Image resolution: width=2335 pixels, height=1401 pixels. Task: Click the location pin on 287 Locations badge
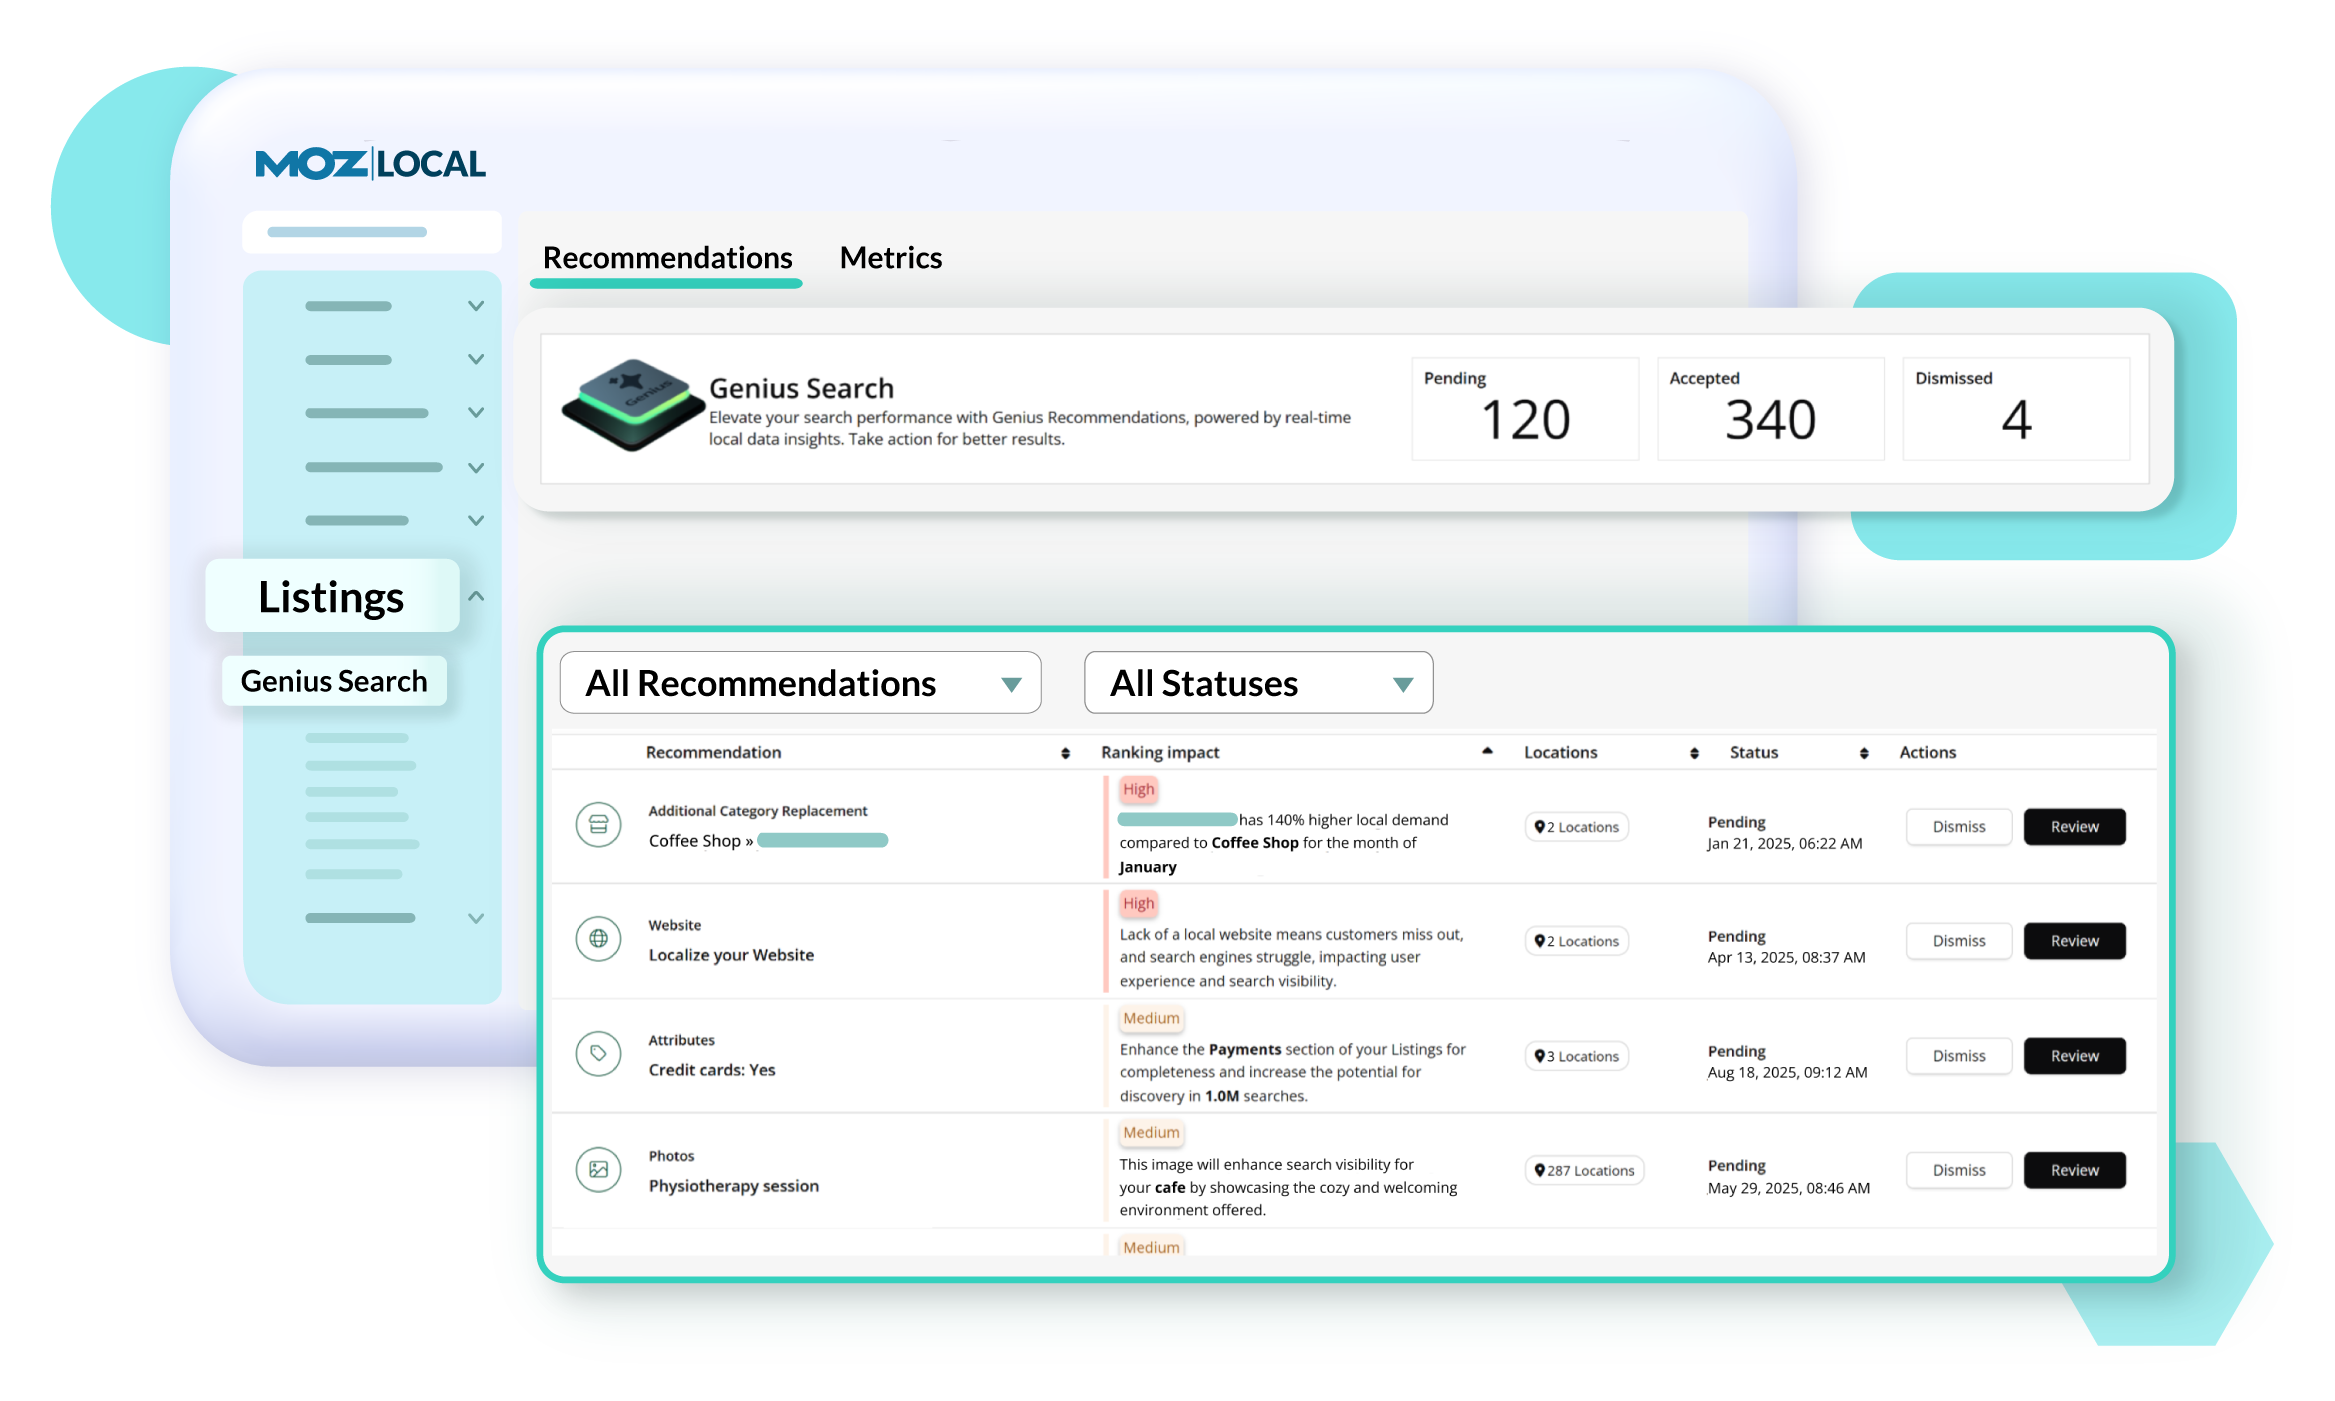click(1539, 1170)
